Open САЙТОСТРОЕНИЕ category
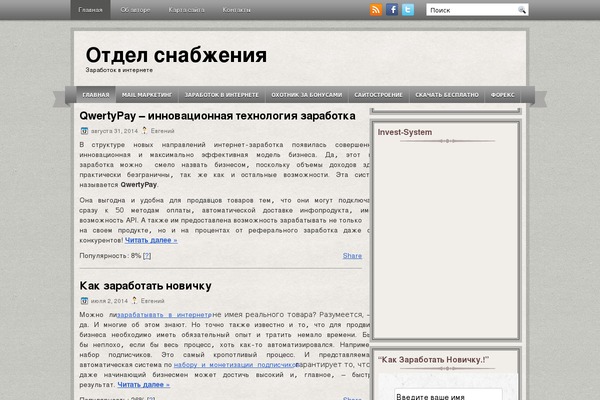This screenshot has width=600, height=400. [378, 95]
